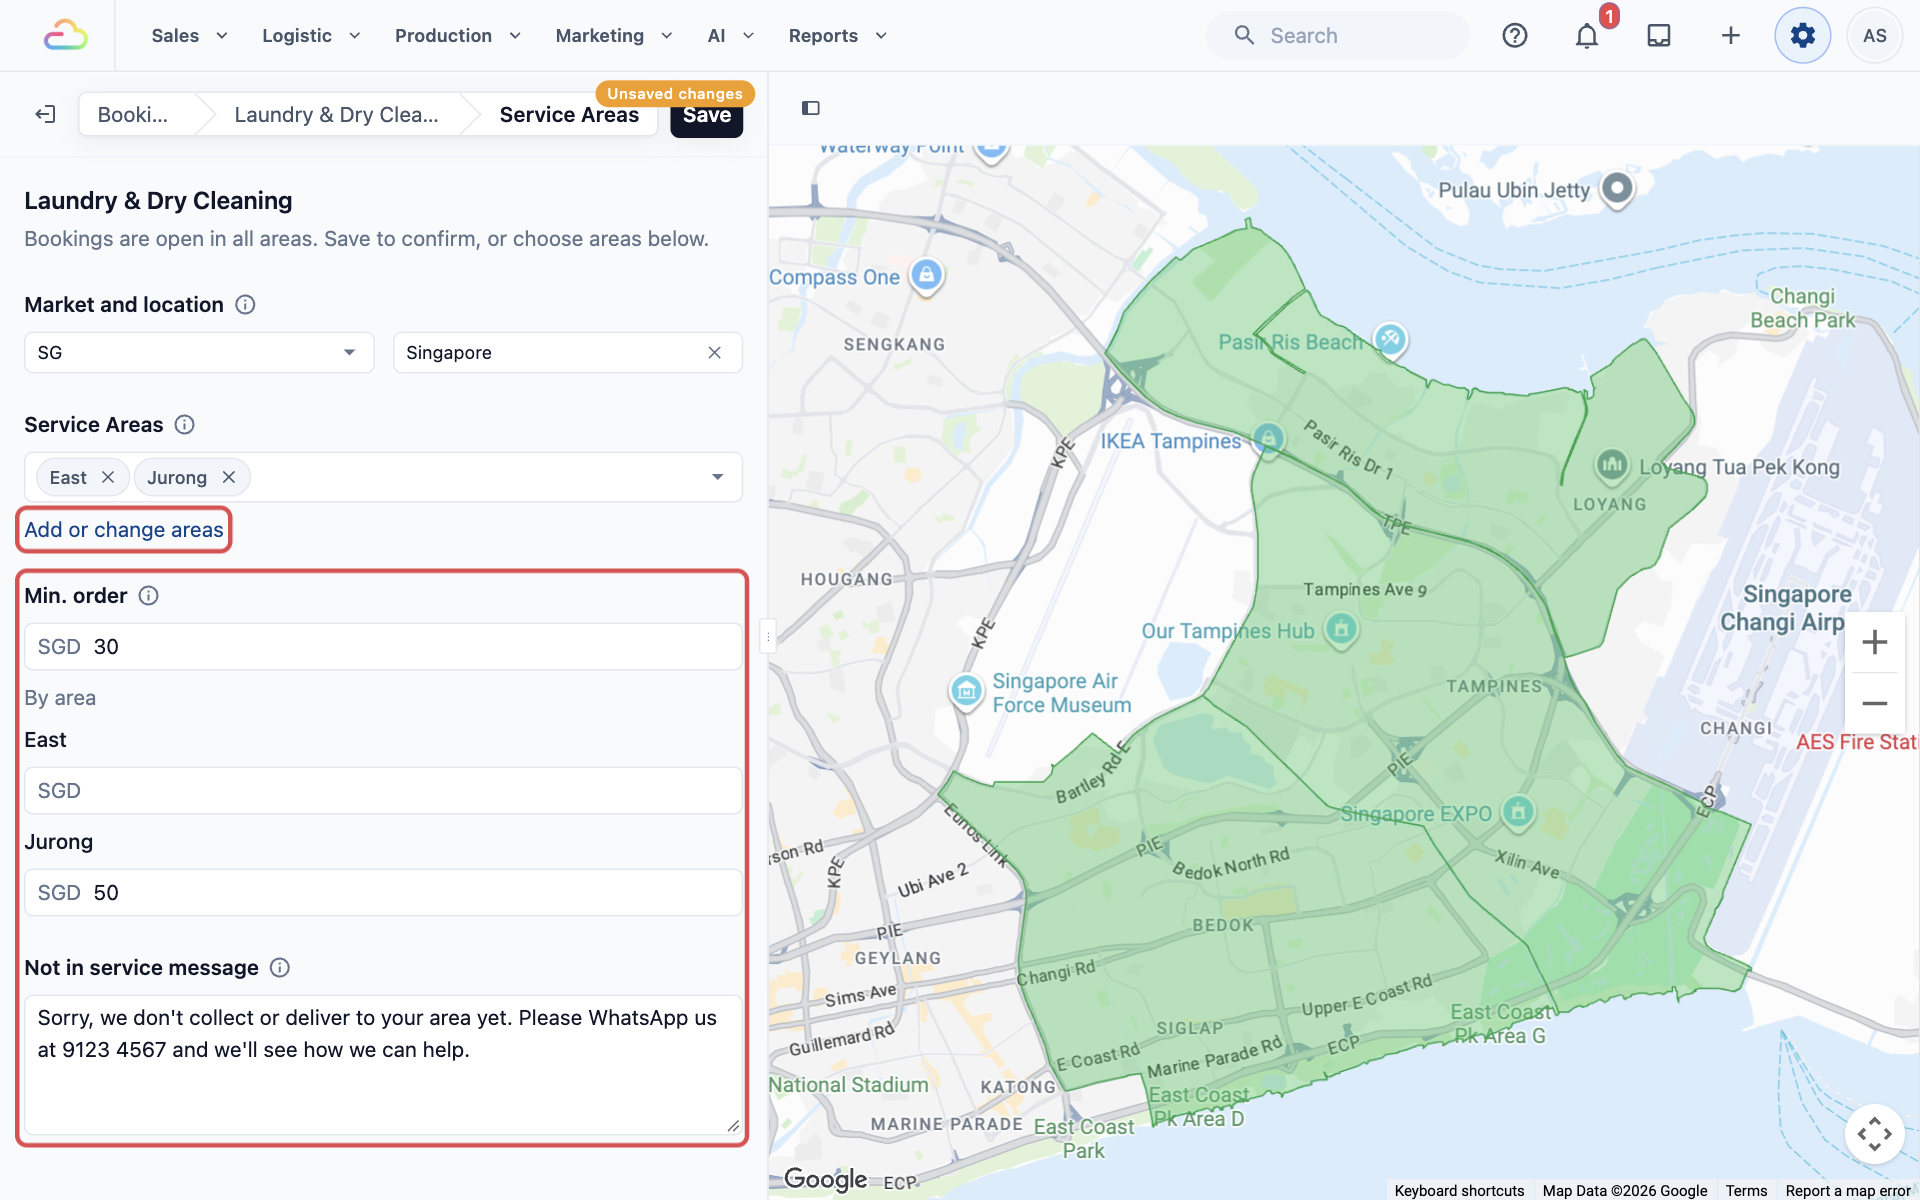Click the plus create icon in header

pyautogui.click(x=1731, y=35)
